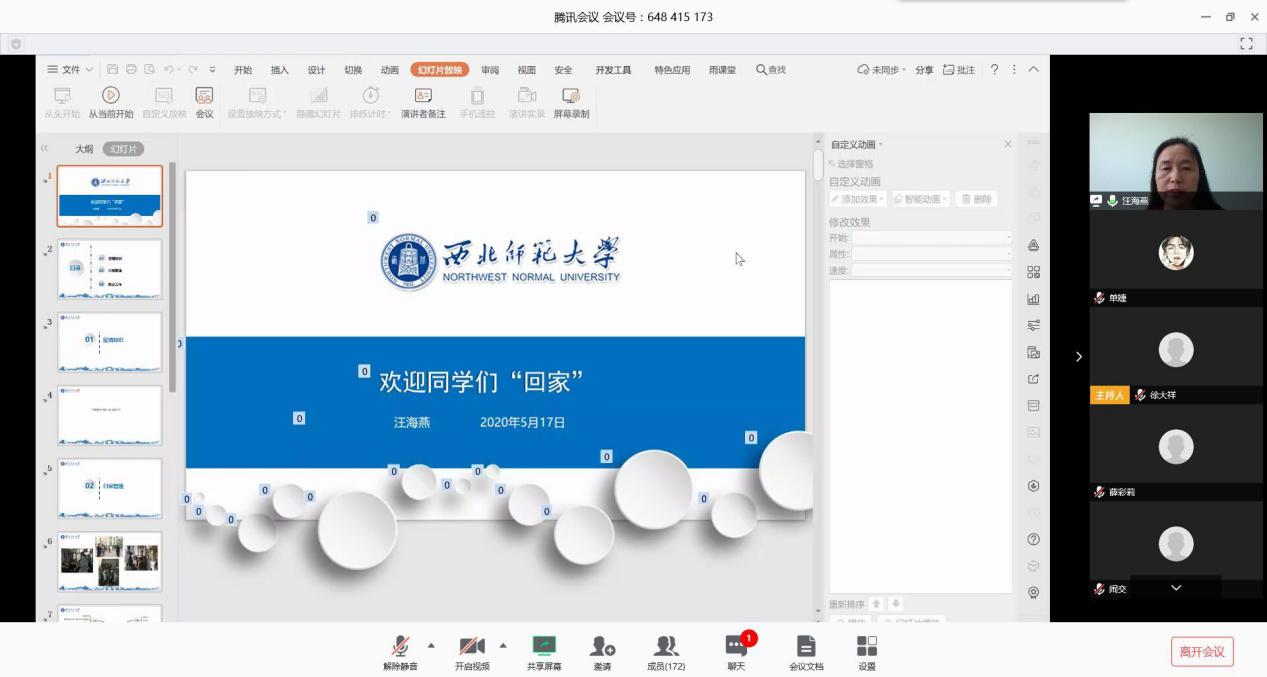This screenshot has height=677, width=1267.
Task: Expand the 自定义动画 pane title dropdown
Action: tap(881, 145)
